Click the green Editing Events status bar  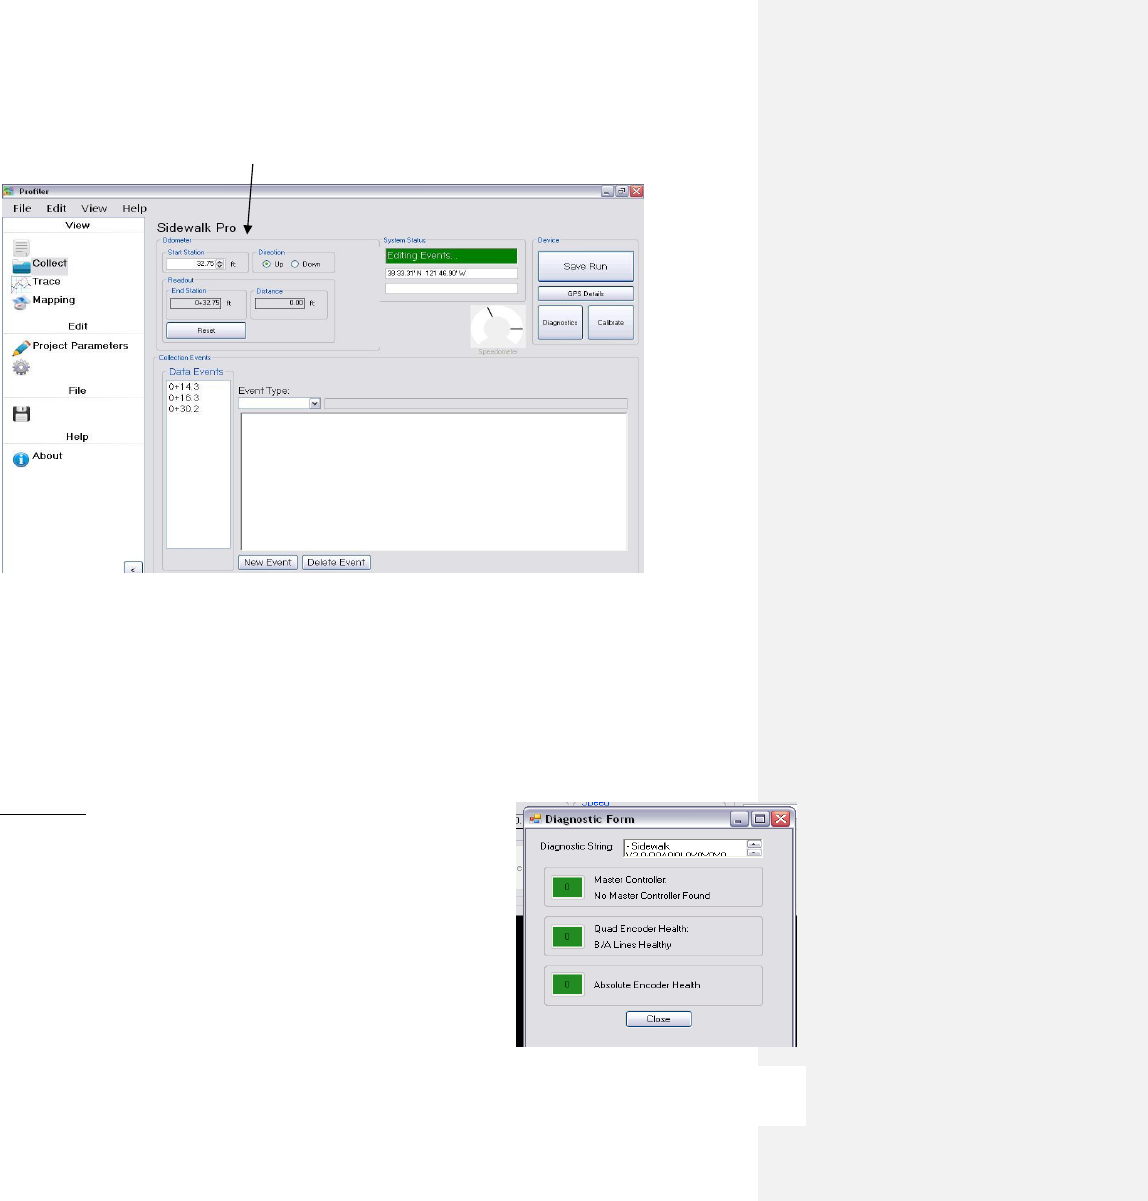click(x=451, y=256)
